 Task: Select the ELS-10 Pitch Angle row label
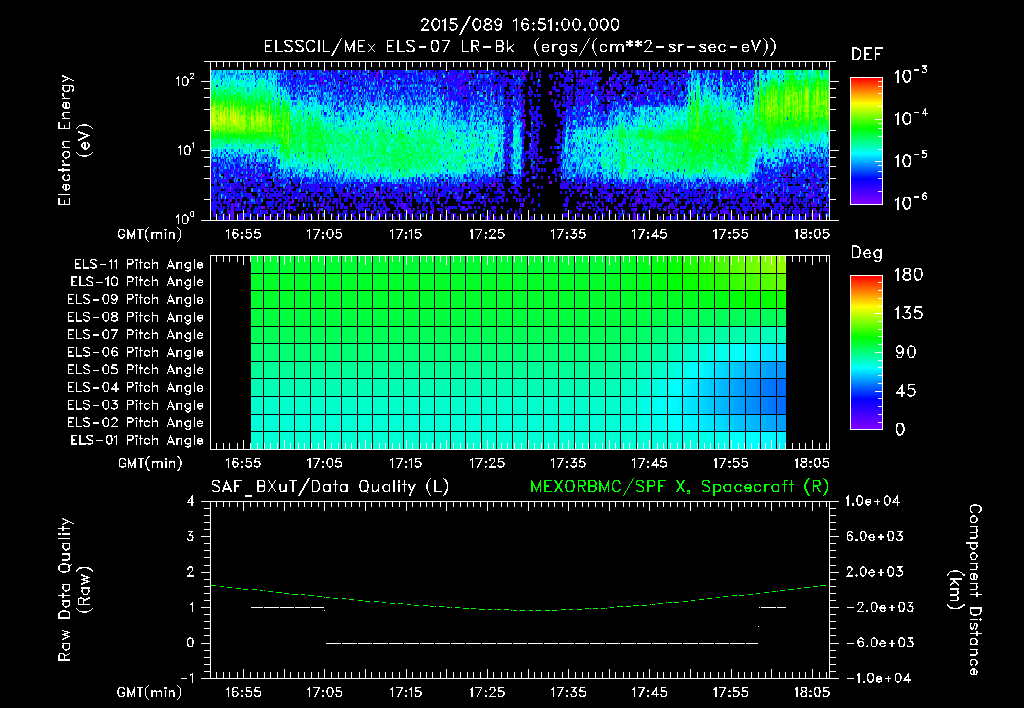coord(137,282)
